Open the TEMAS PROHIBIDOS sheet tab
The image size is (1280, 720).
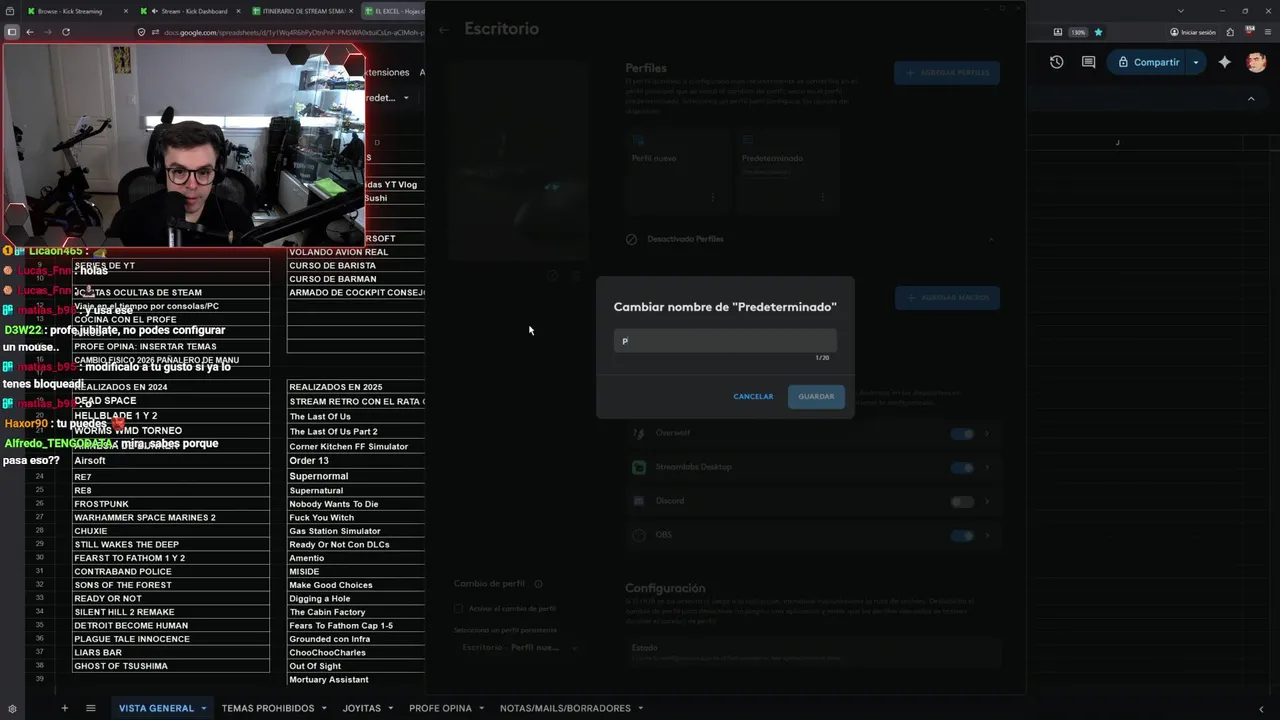tap(268, 708)
